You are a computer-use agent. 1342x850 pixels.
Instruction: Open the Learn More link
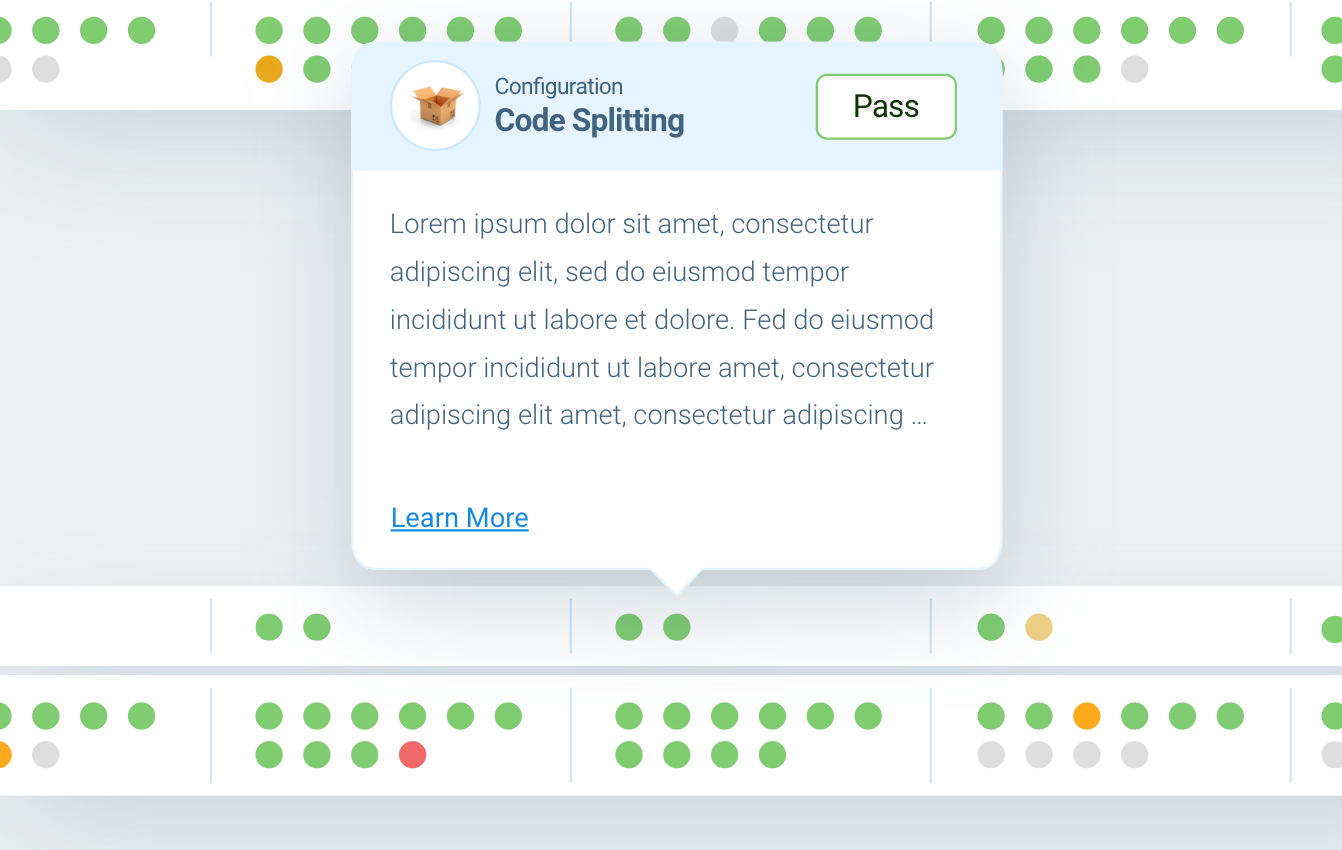coord(459,517)
